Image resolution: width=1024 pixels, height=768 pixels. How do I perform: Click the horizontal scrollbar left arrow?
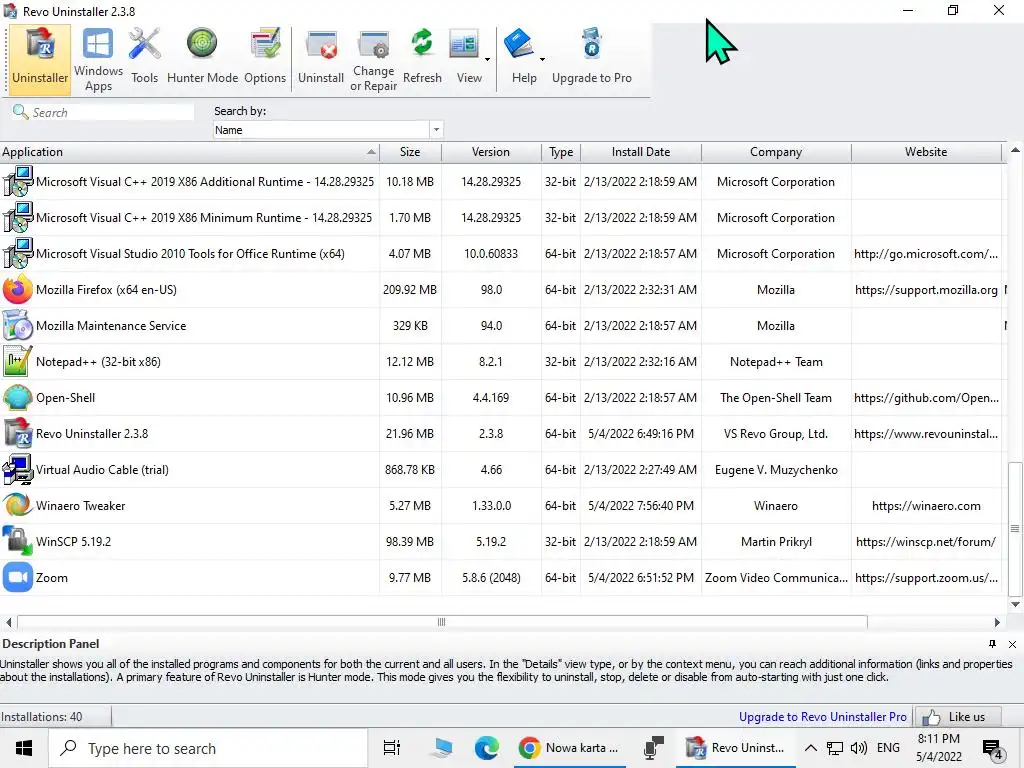click(8, 622)
